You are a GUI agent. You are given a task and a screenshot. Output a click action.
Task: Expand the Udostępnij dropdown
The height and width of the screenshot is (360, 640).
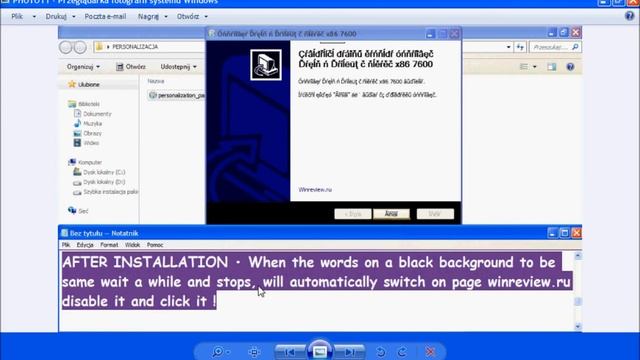click(178, 67)
